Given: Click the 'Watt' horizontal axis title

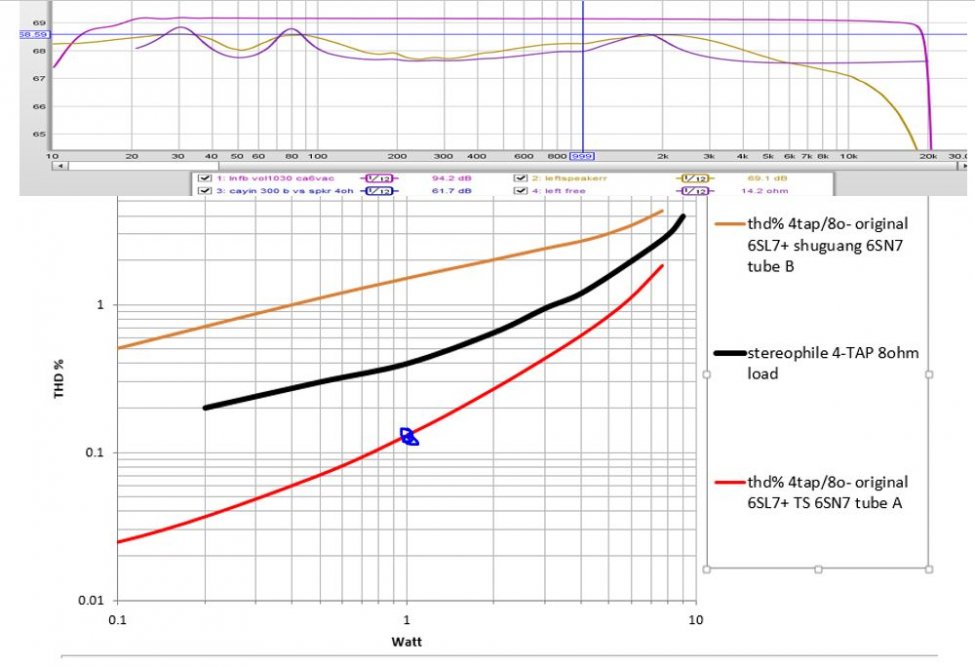Looking at the screenshot, I should coord(407,642).
